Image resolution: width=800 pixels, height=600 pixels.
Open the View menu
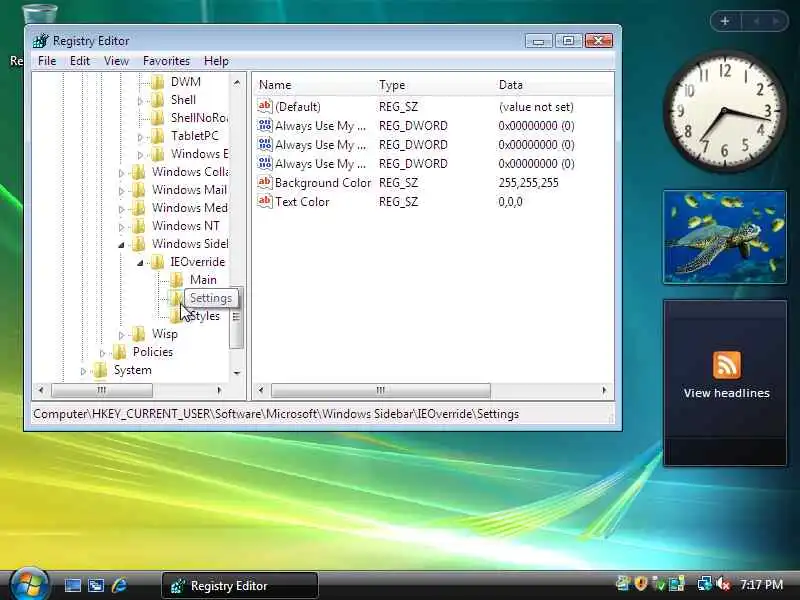[116, 61]
